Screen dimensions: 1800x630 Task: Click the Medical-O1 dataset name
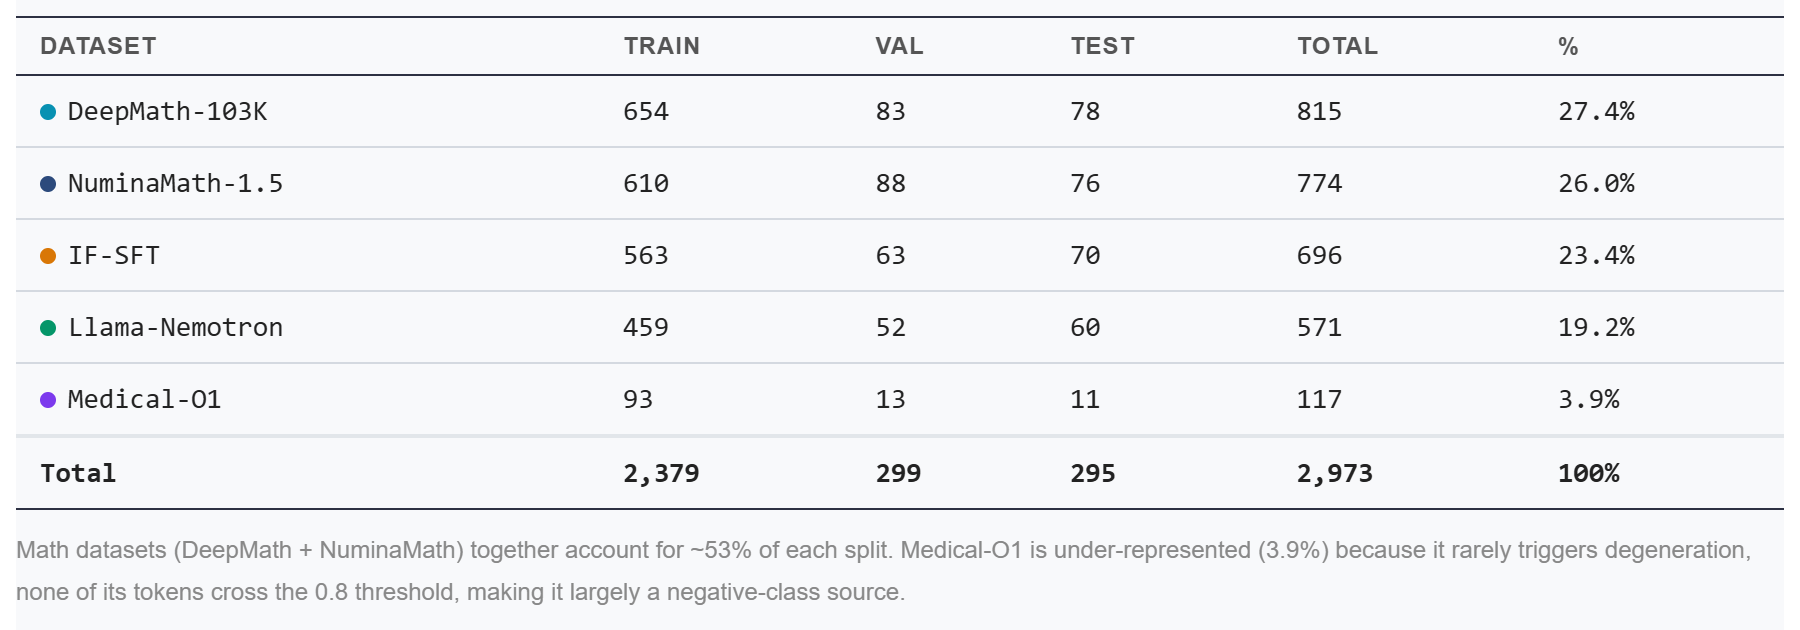click(x=144, y=399)
